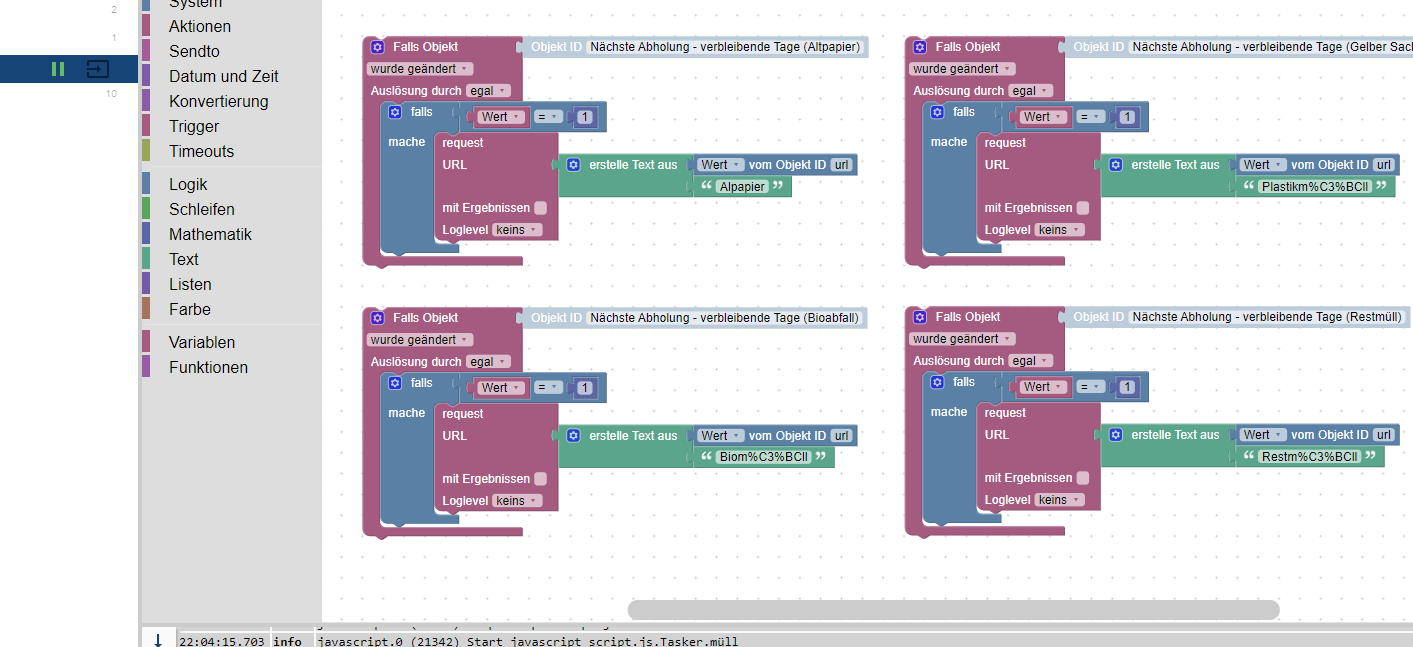1413x647 pixels.
Task: Toggle 'mit Ergebnissen' checkbox in Altpapier block
Action: tap(540, 208)
